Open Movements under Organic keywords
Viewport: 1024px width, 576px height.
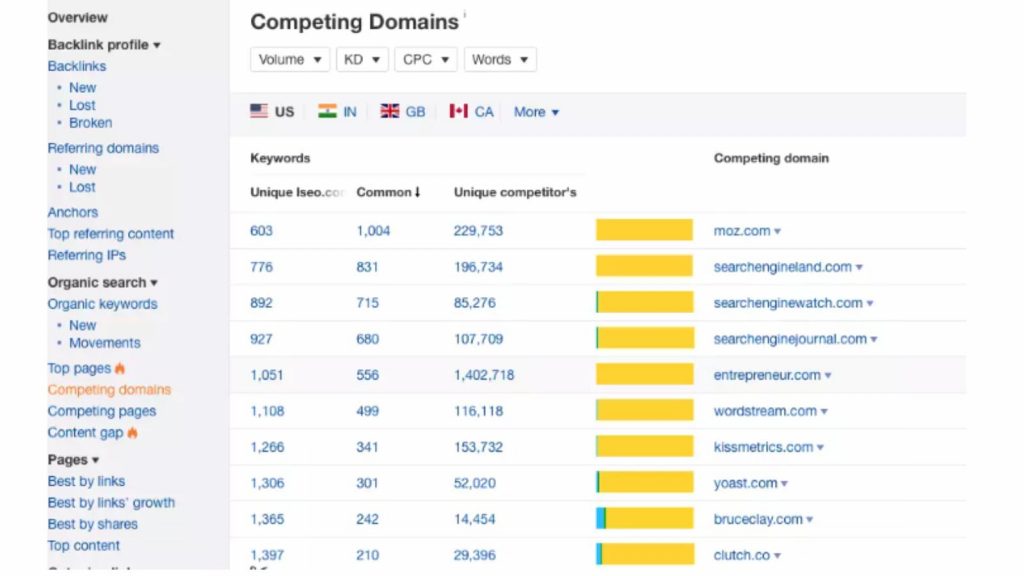click(104, 343)
